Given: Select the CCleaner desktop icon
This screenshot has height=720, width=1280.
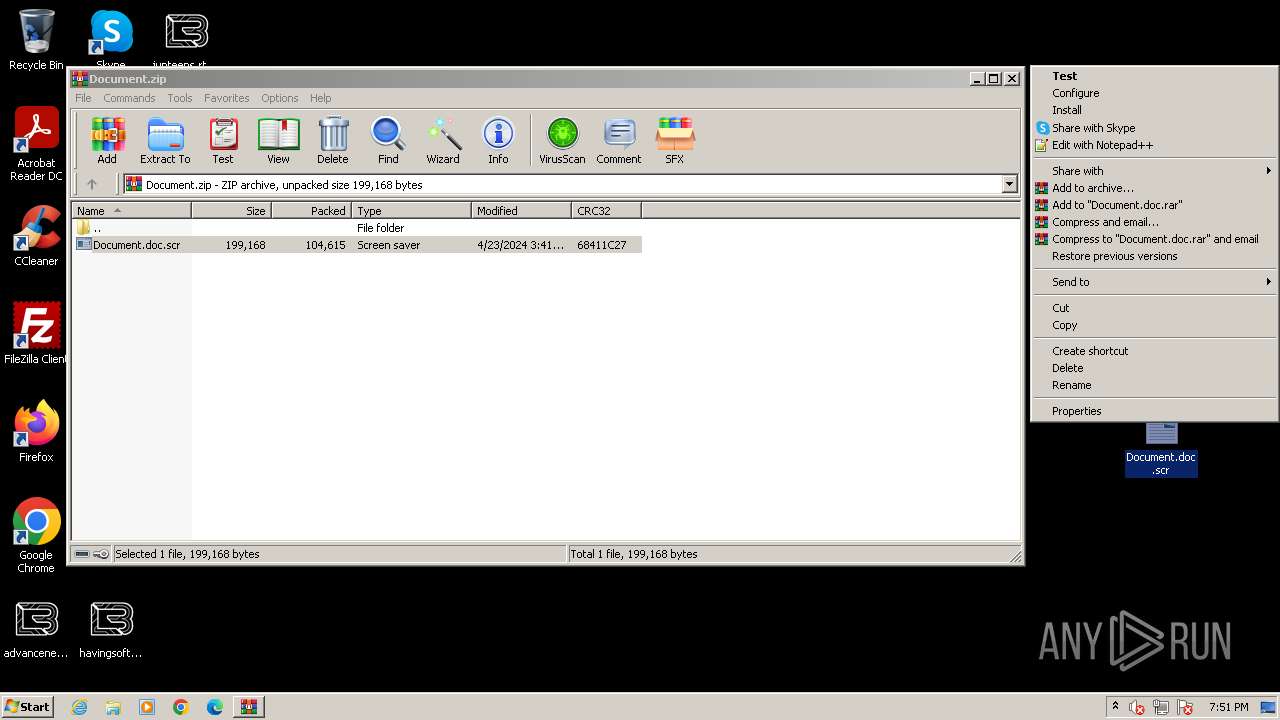Looking at the screenshot, I should tap(36, 236).
